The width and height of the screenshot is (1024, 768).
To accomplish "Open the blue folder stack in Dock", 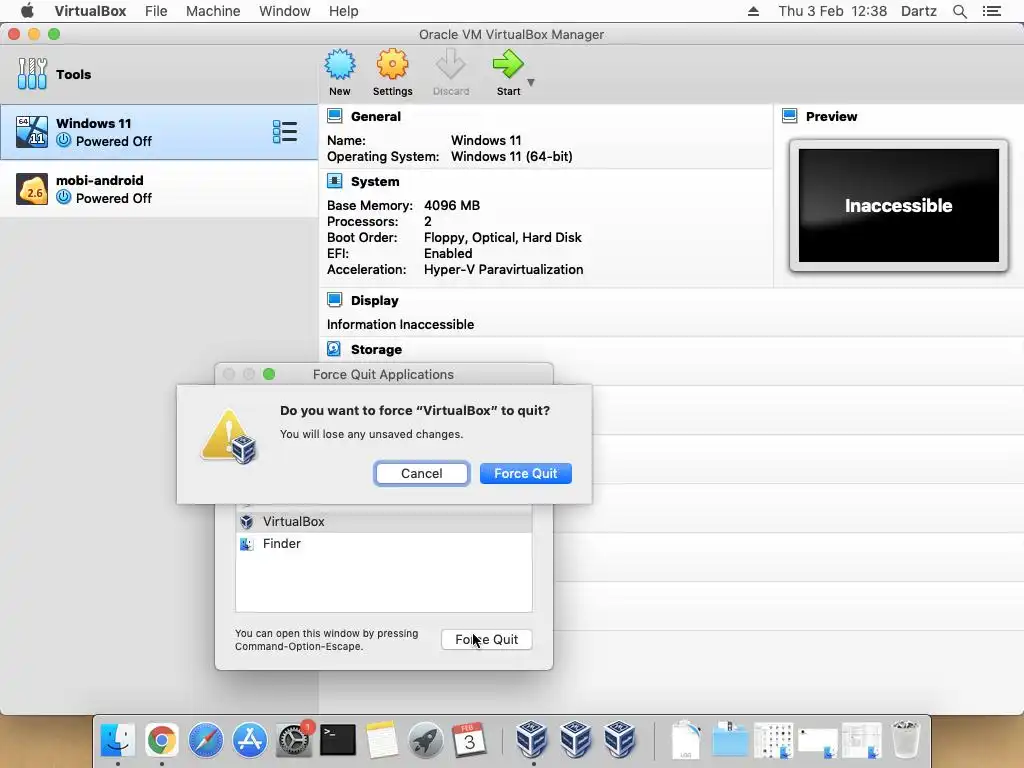I will point(729,739).
